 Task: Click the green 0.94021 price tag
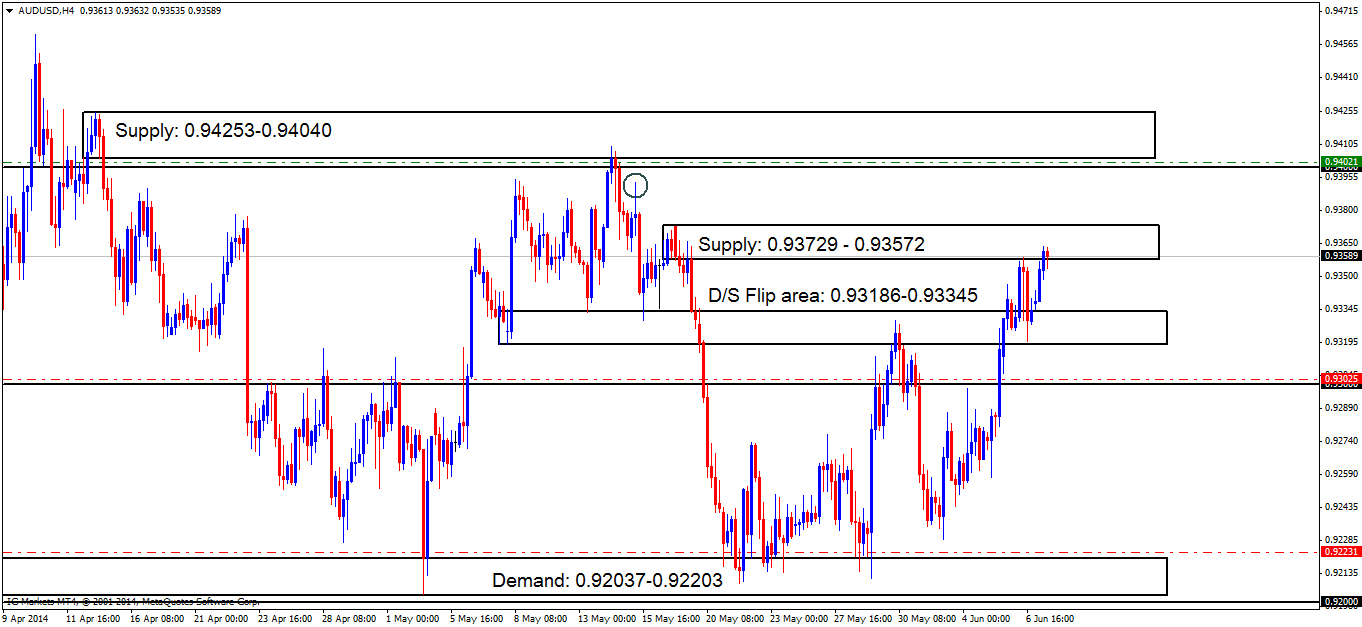pyautogui.click(x=1341, y=161)
